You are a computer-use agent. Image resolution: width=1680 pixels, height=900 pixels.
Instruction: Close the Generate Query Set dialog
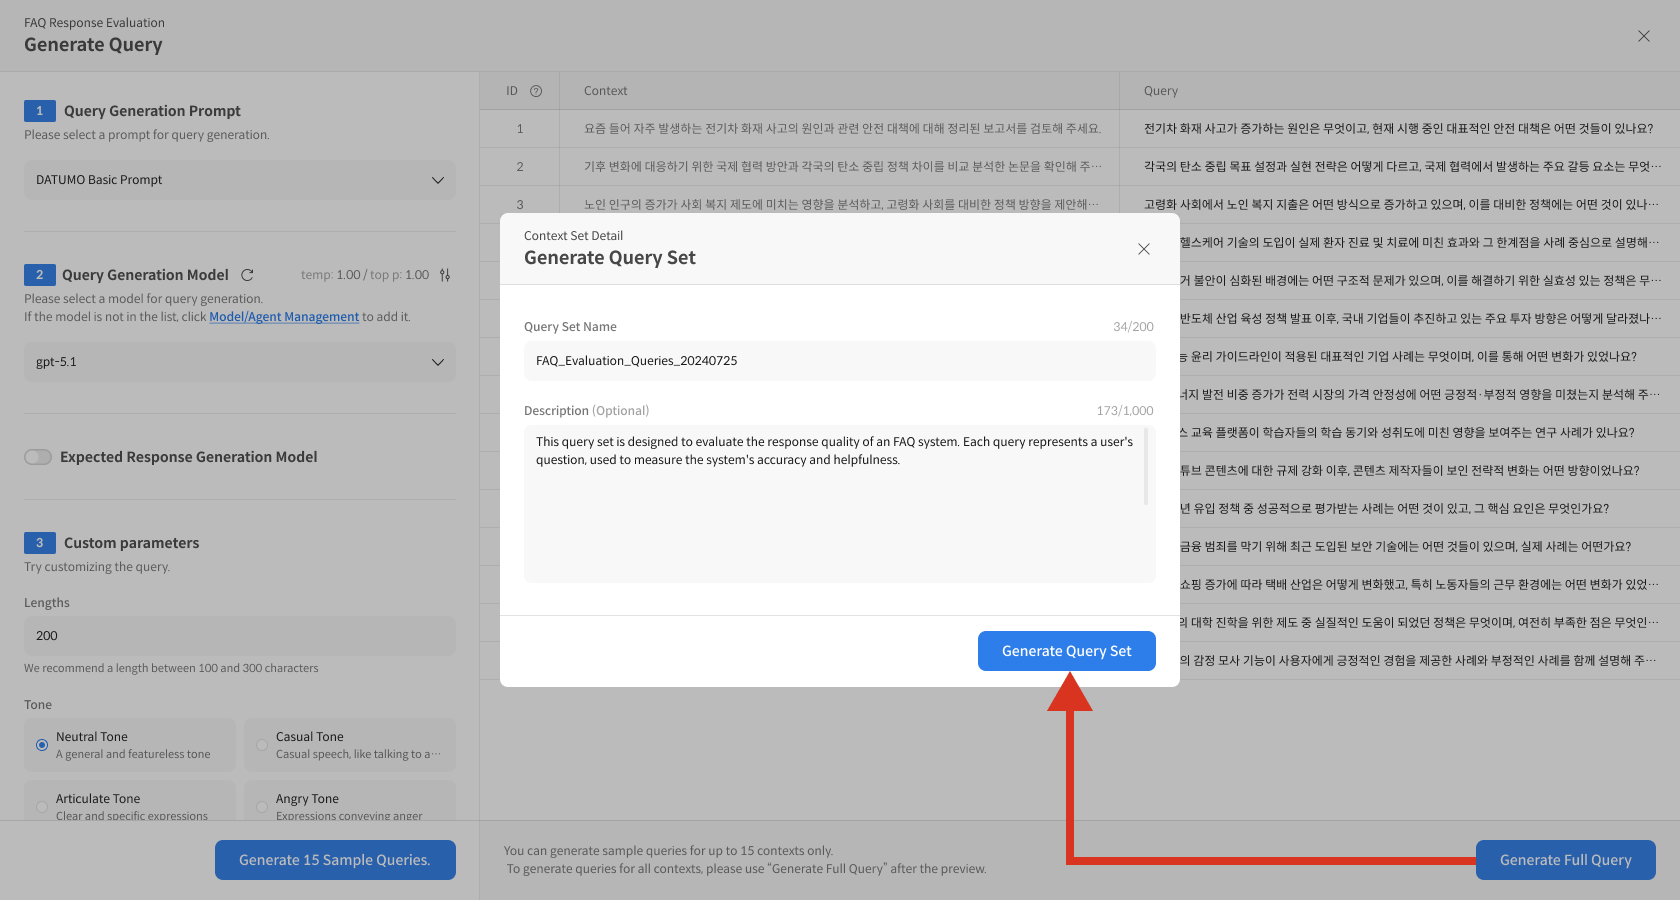coord(1143,249)
